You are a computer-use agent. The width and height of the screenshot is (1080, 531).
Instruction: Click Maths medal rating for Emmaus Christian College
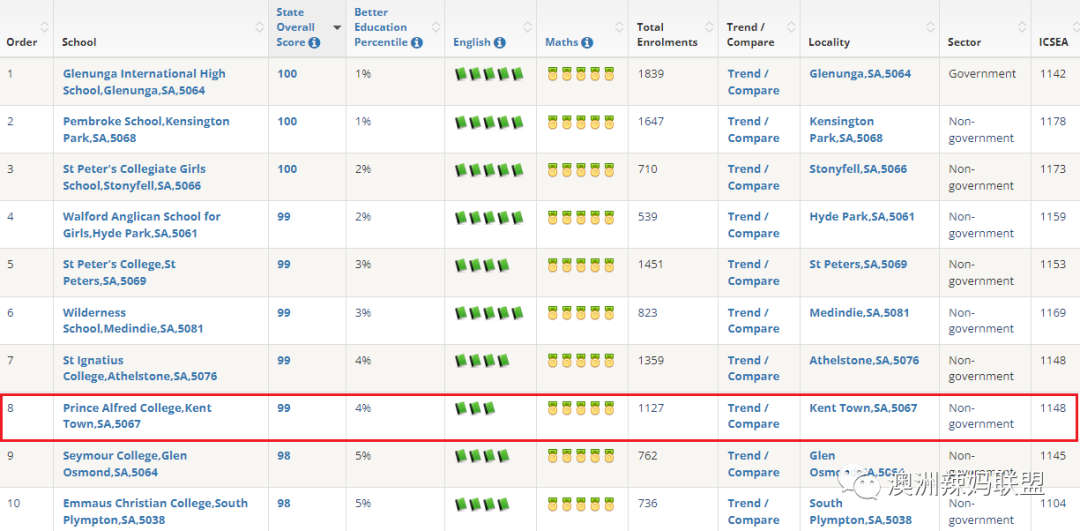581,503
